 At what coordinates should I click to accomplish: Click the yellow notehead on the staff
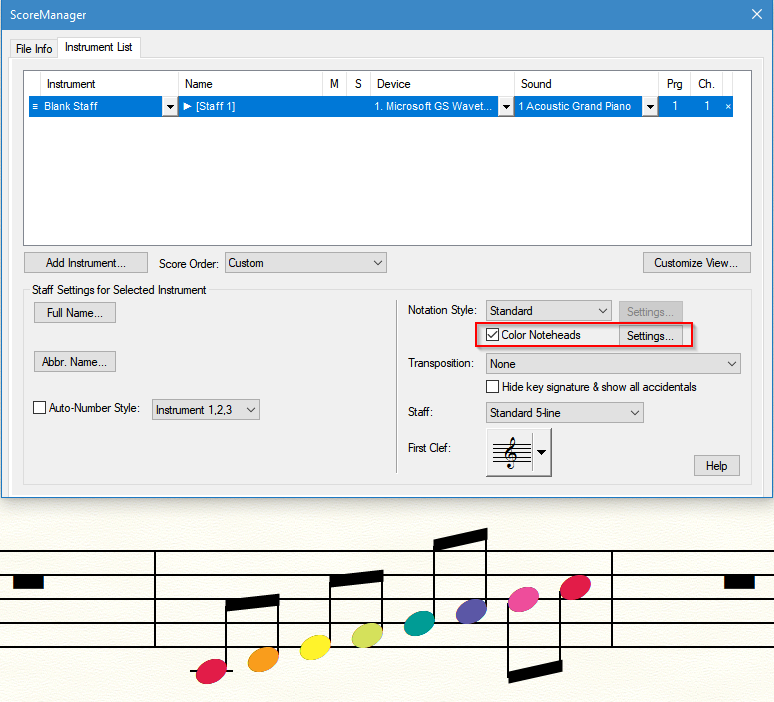[315, 647]
